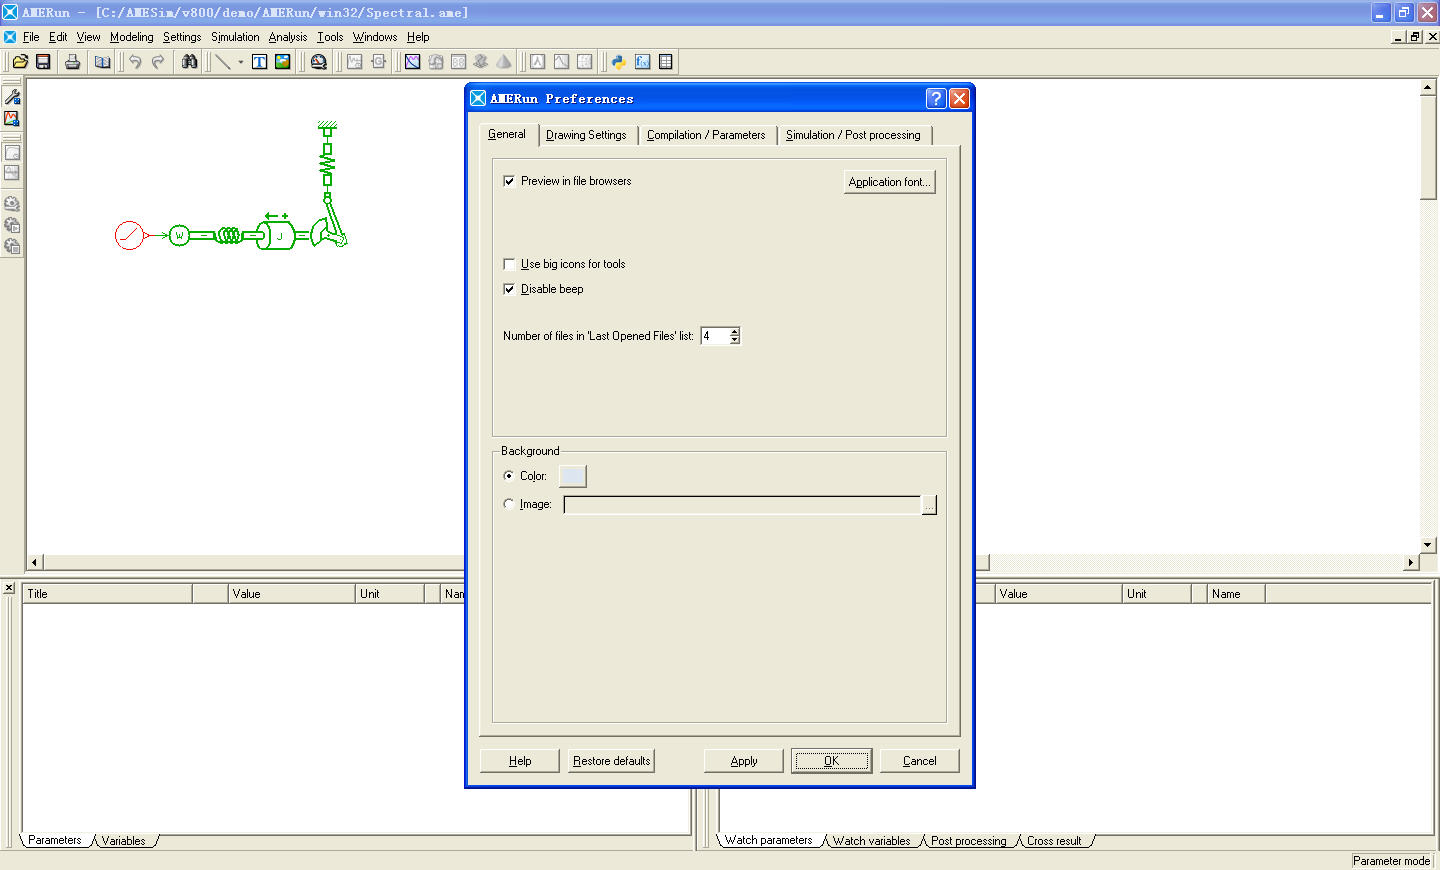Click the insert image picture icon
Screen dimensions: 1440x870
click(283, 62)
